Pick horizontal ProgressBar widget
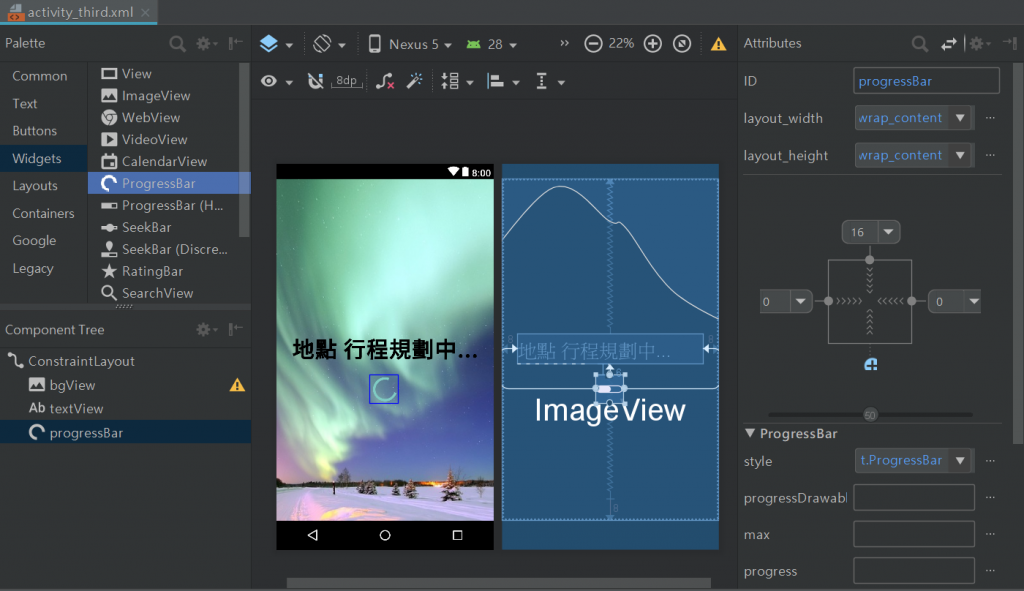This screenshot has width=1024, height=591. point(163,205)
